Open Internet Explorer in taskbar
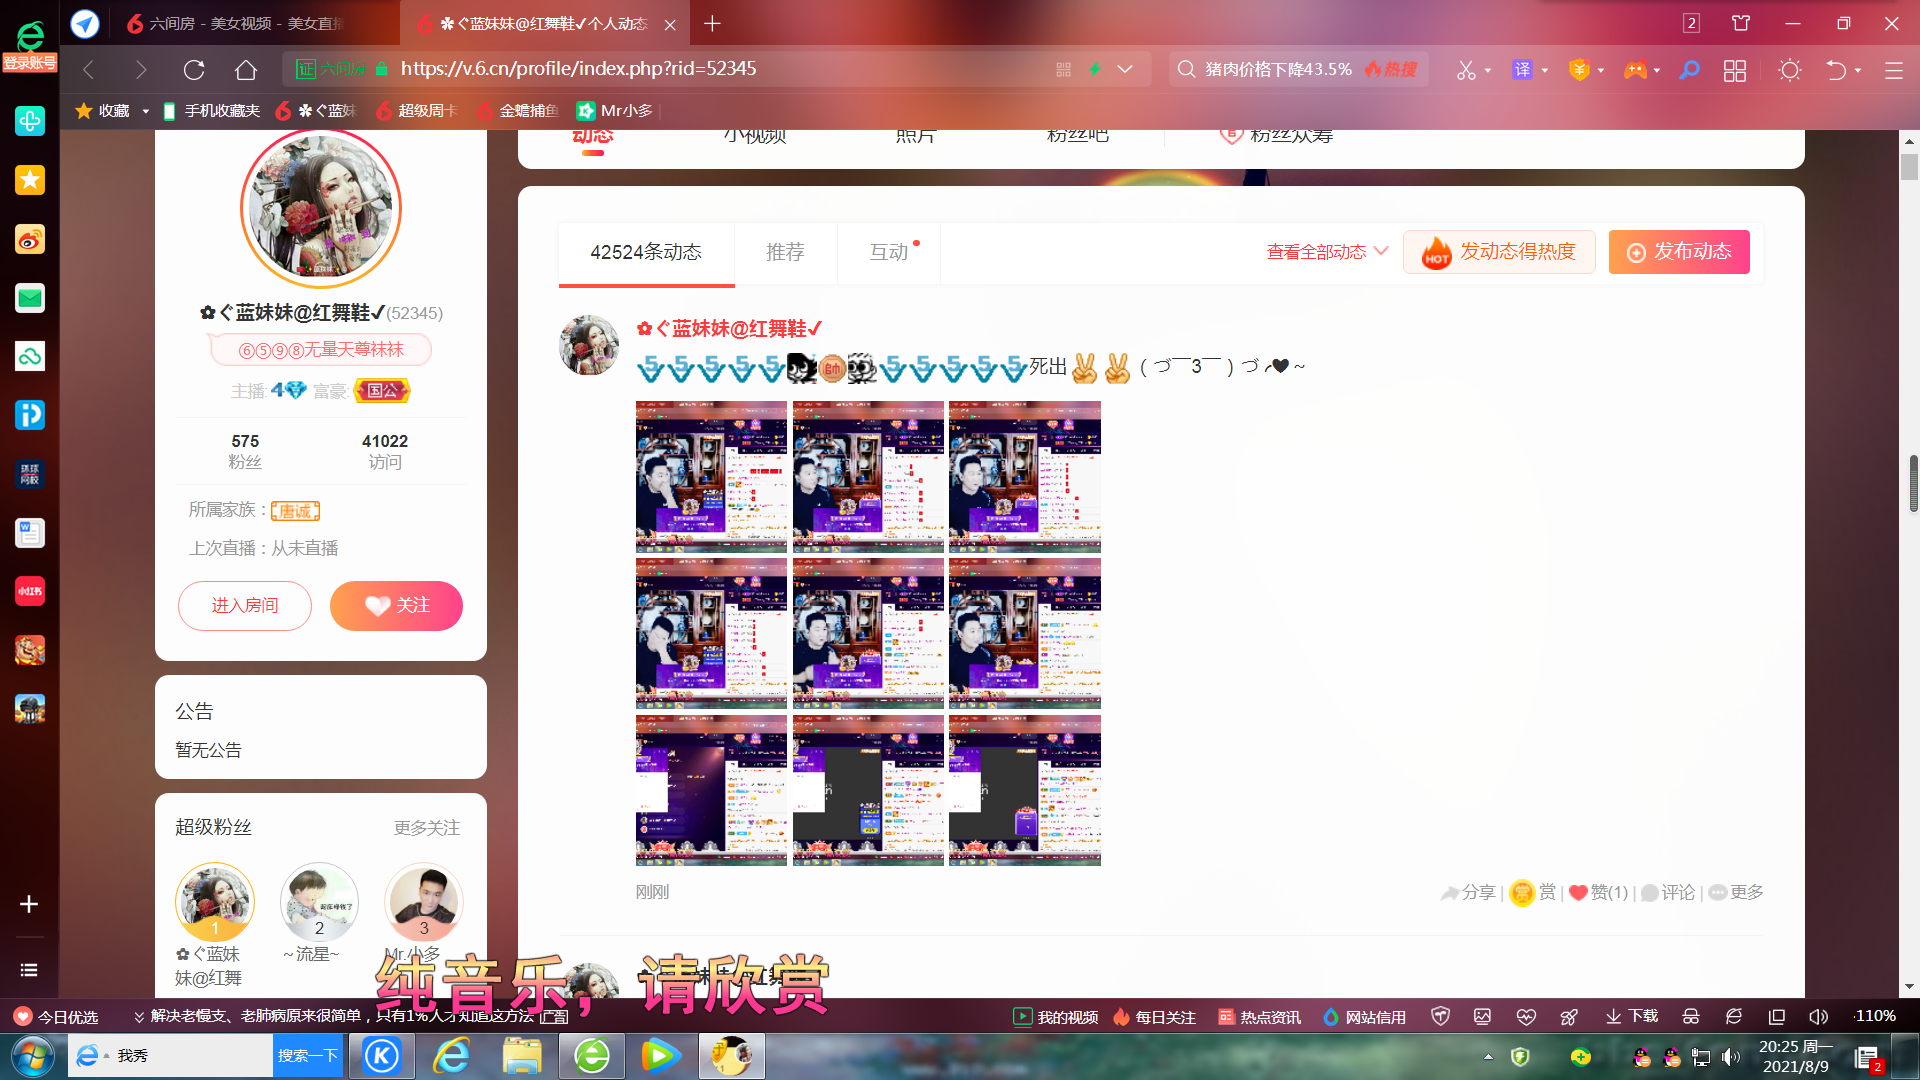The image size is (1920, 1080). (451, 1056)
